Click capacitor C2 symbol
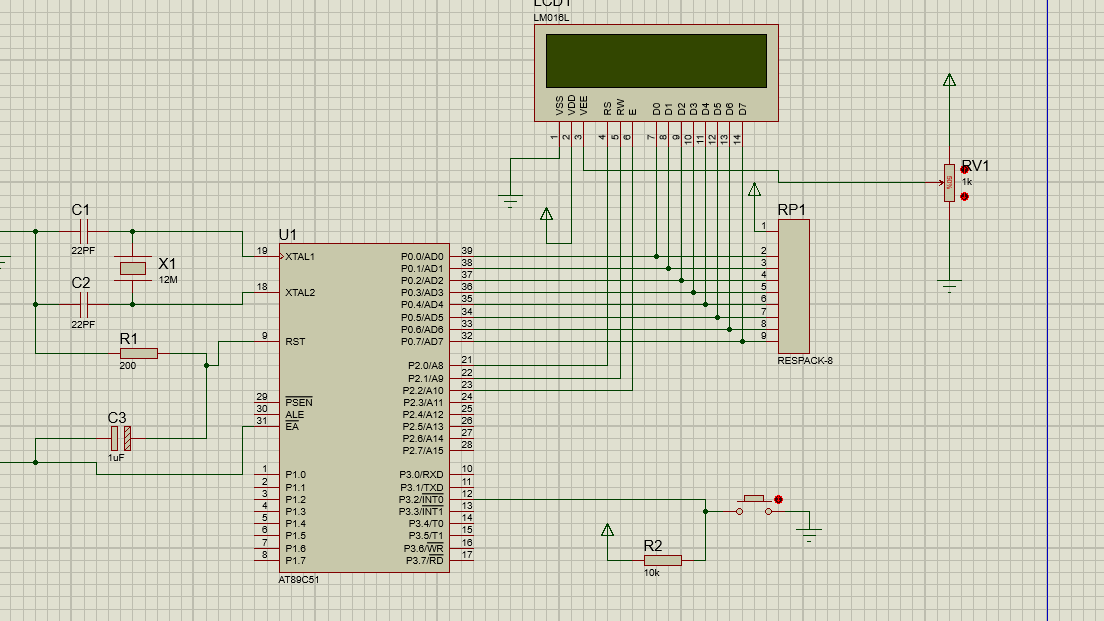This screenshot has height=621, width=1104. coord(84,304)
